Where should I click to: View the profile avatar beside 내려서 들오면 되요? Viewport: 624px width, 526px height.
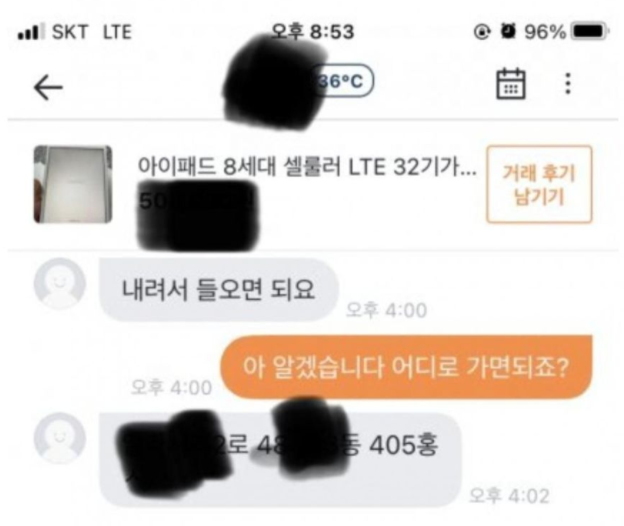pos(60,283)
